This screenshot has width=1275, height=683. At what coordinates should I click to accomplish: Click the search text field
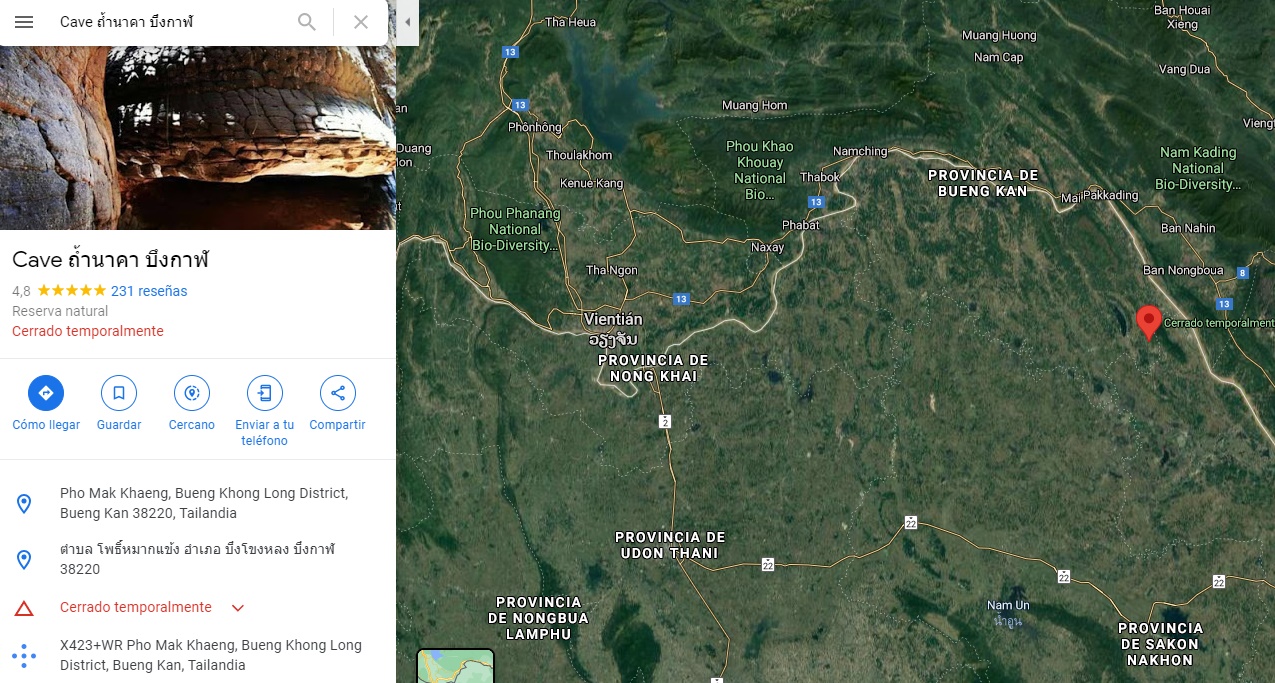coord(172,22)
